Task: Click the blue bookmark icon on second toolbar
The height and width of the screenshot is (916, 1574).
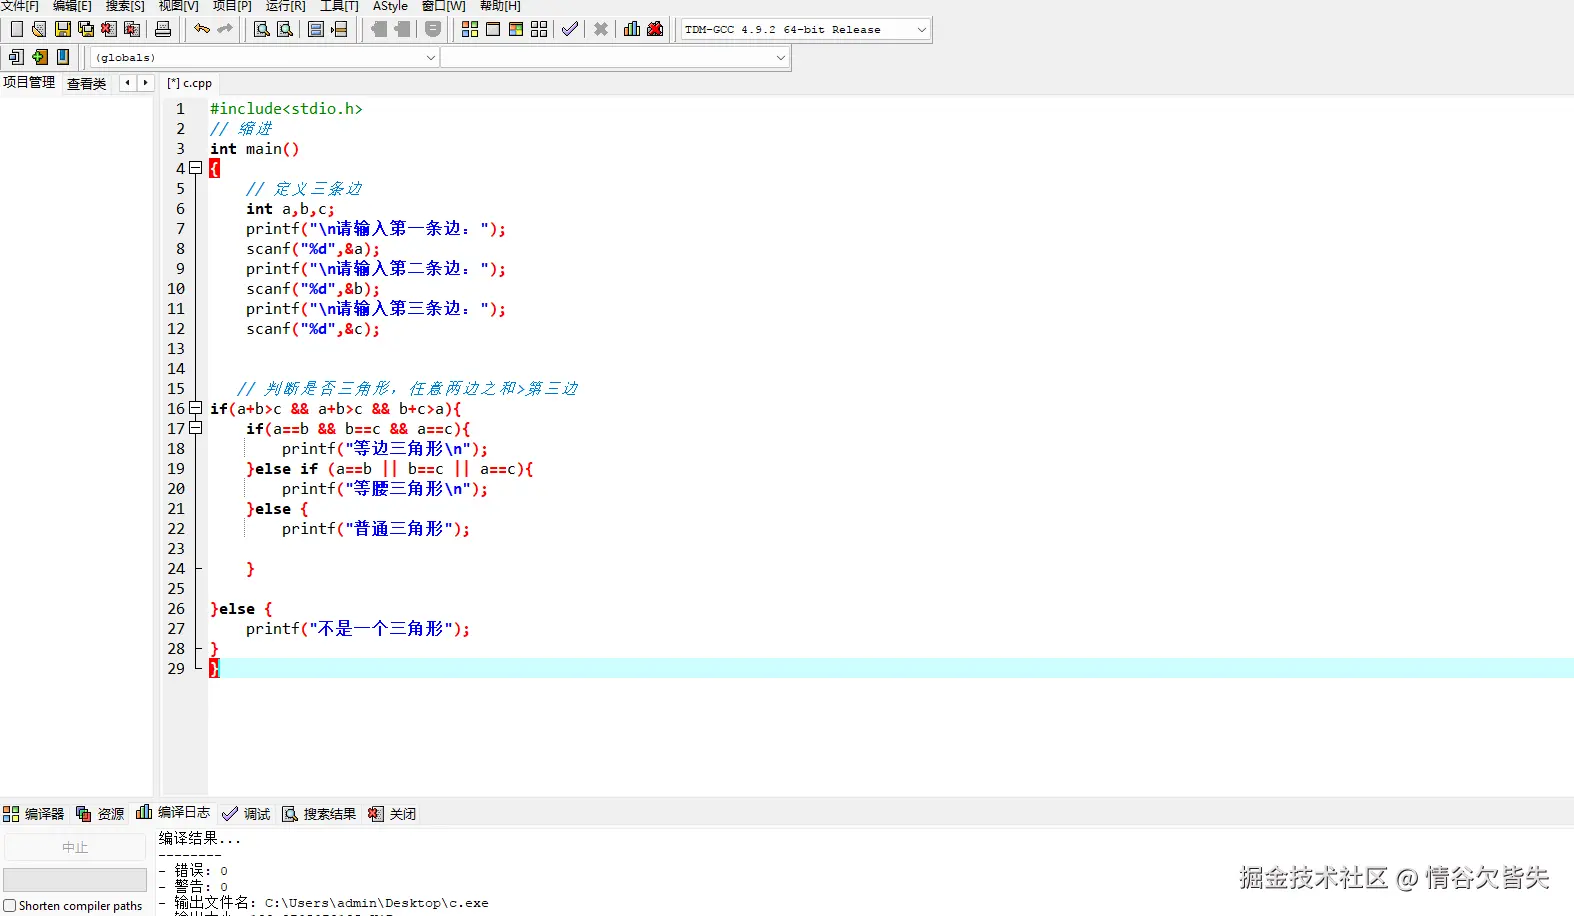Action: coord(63,57)
